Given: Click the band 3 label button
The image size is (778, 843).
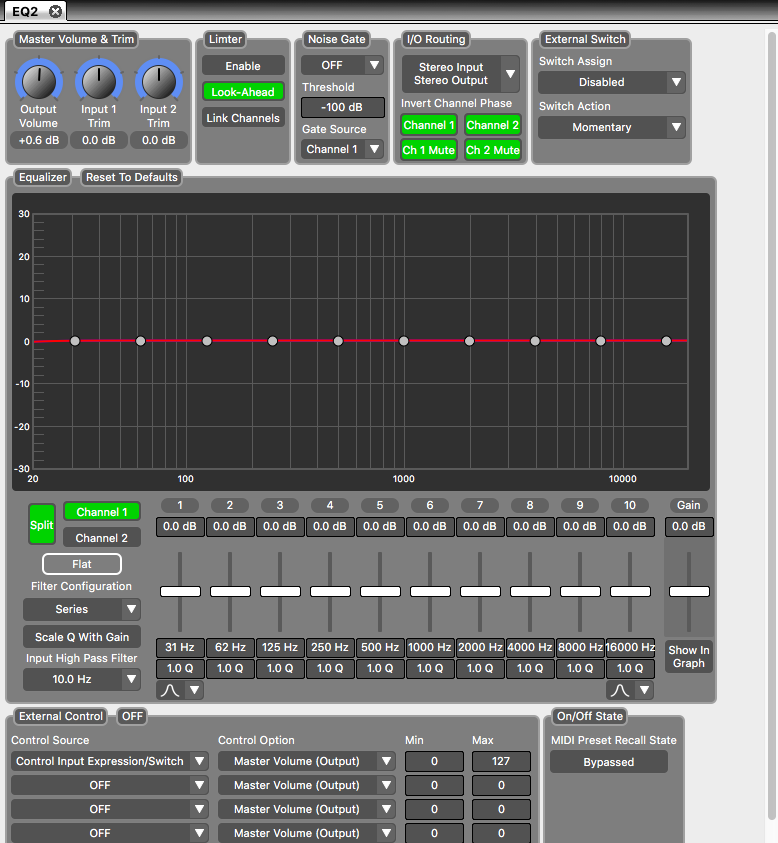Looking at the screenshot, I should (x=280, y=505).
